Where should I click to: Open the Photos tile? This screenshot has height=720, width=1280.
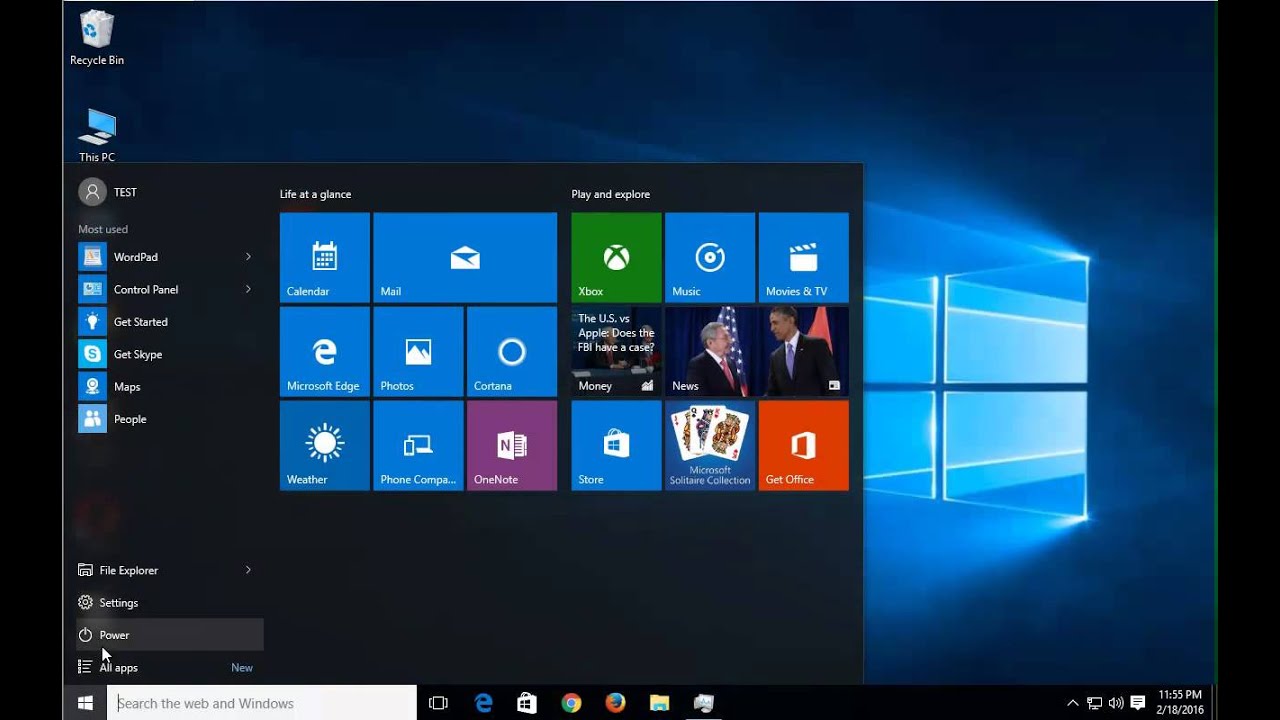[x=418, y=351]
